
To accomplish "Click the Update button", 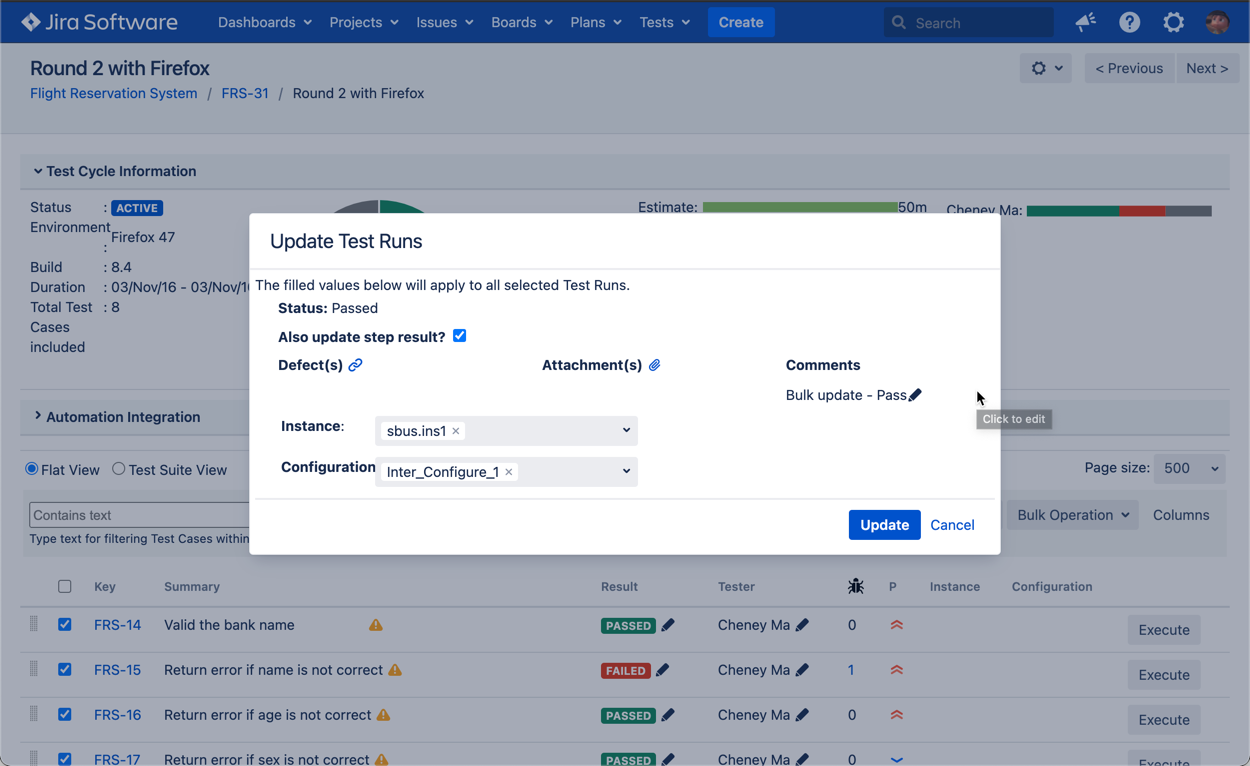I will [884, 525].
